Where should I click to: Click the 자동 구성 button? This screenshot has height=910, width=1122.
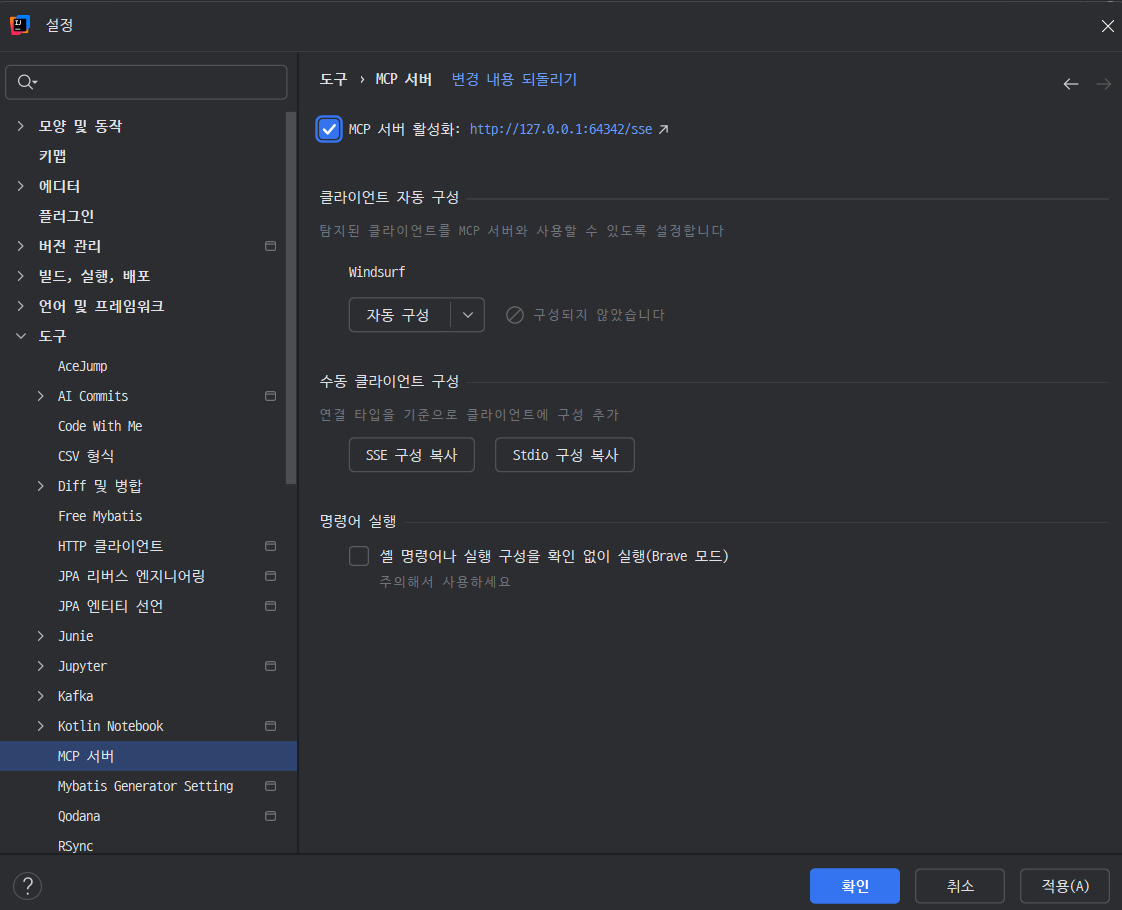point(399,315)
